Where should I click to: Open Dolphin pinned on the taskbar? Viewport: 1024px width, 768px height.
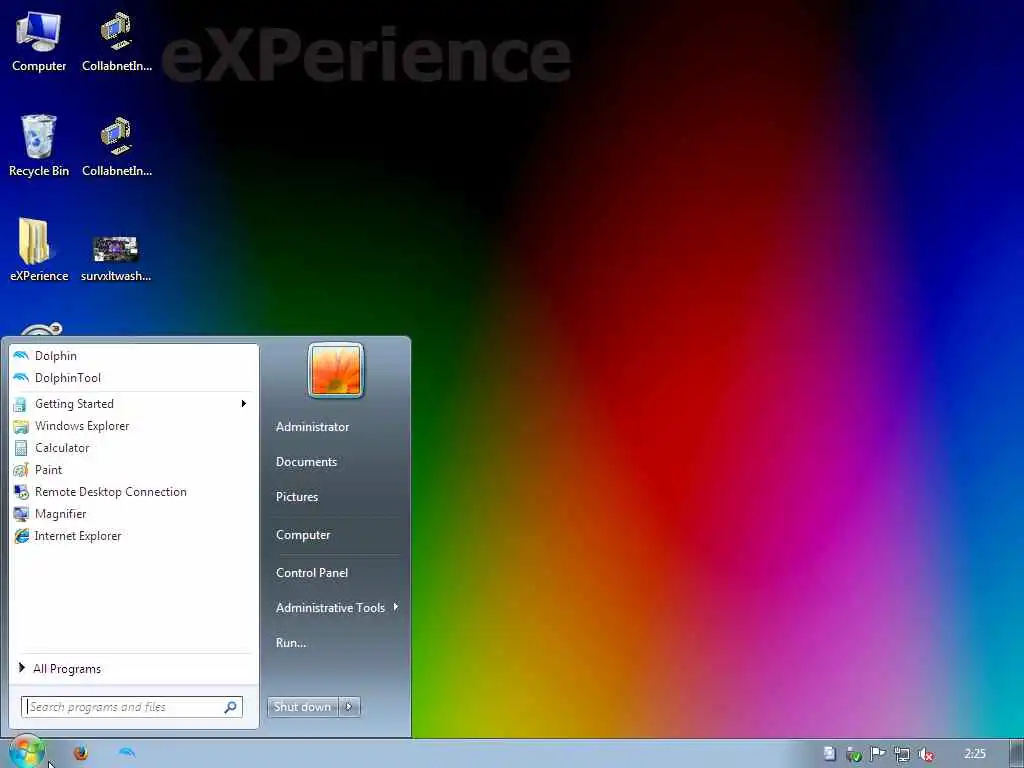127,753
